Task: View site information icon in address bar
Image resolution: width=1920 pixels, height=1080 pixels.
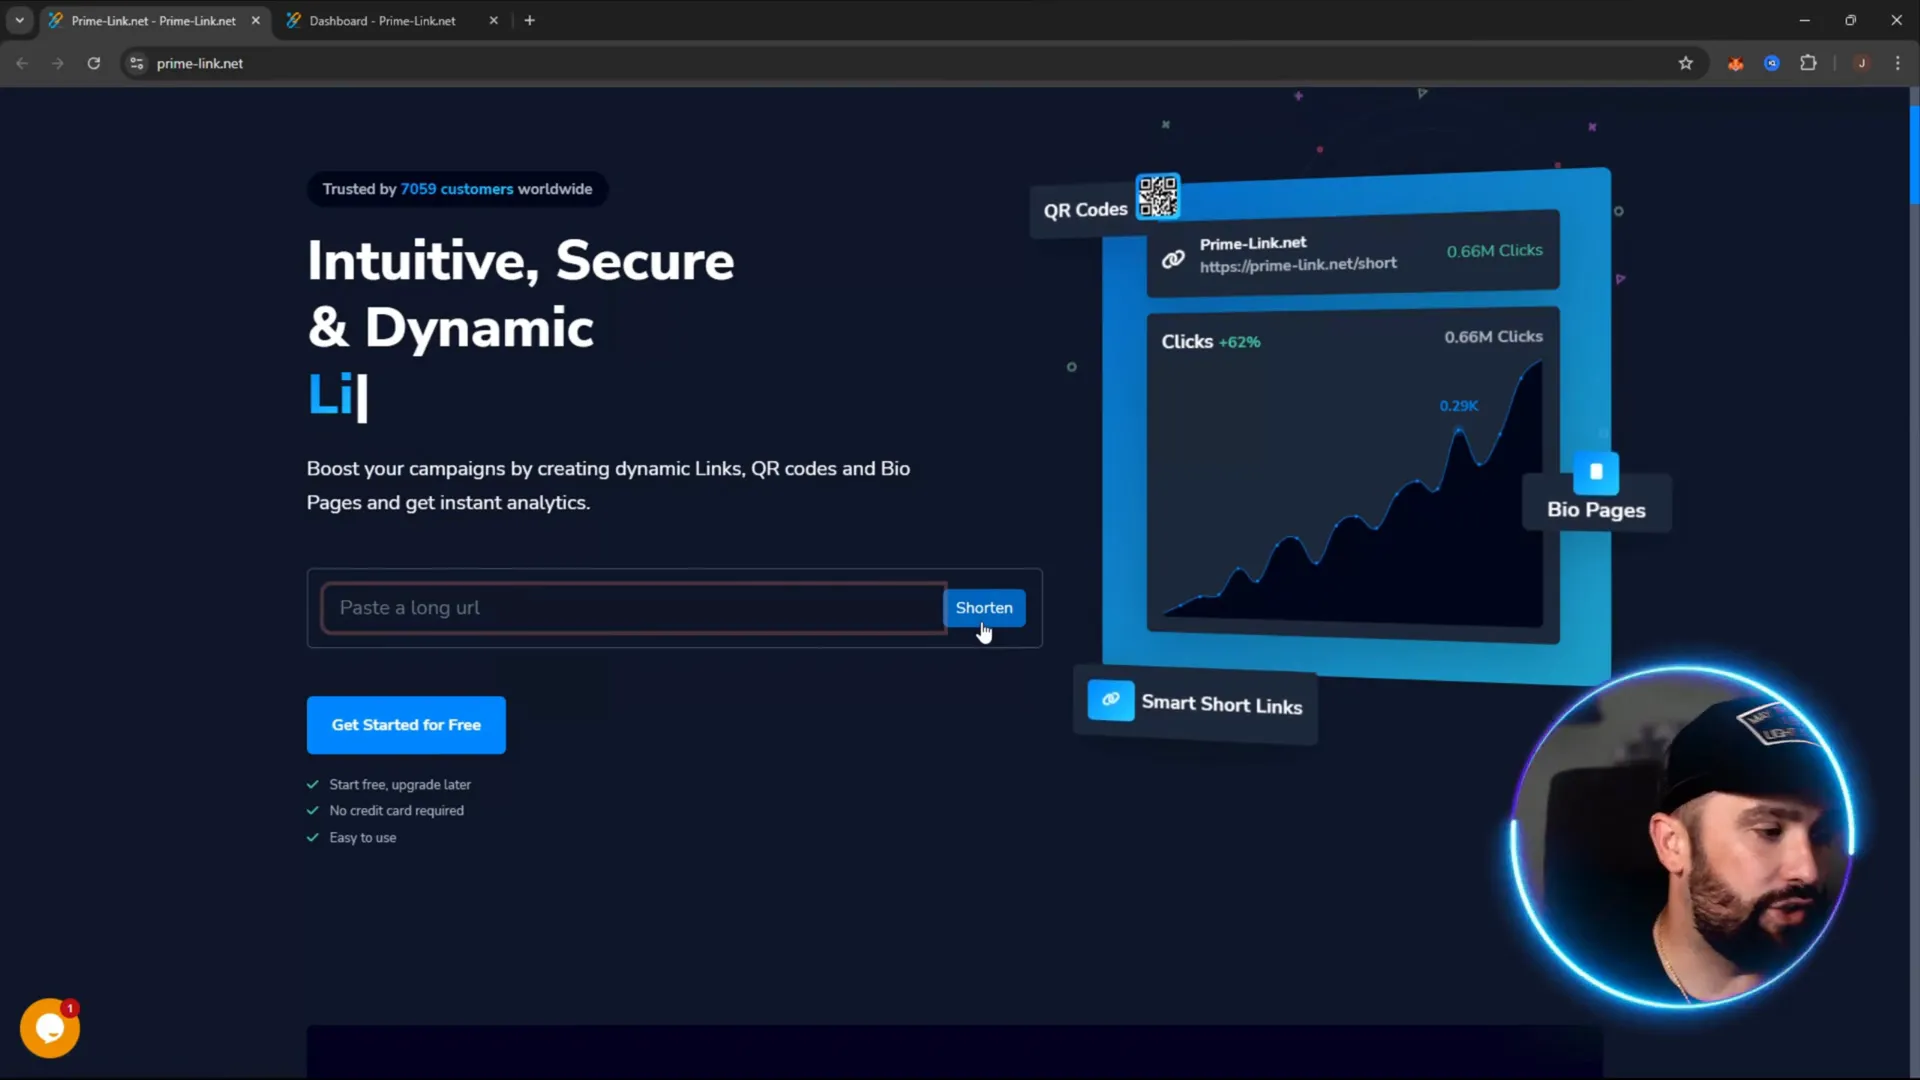Action: pyautogui.click(x=137, y=63)
